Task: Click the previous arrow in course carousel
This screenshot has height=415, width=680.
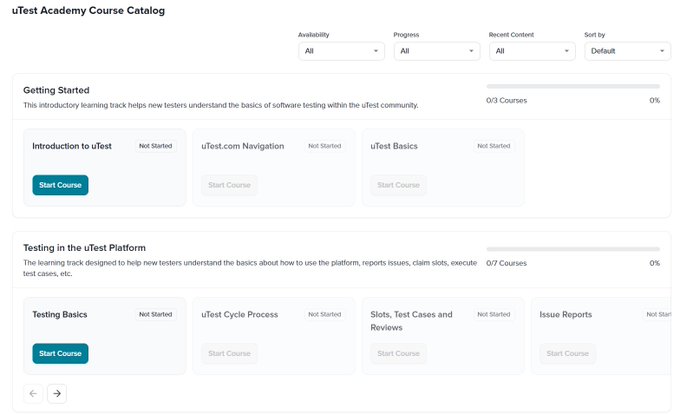Action: [x=33, y=393]
